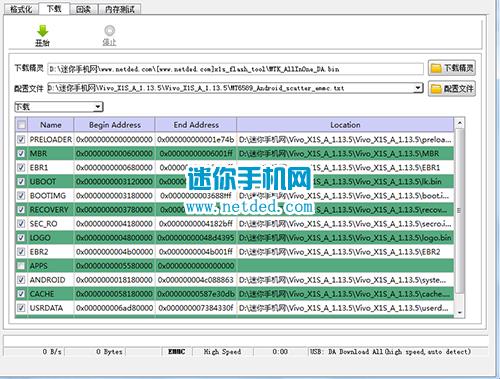The width and height of the screenshot is (500, 379).
Task: Click the green download arrow start icon
Action: coord(42,31)
